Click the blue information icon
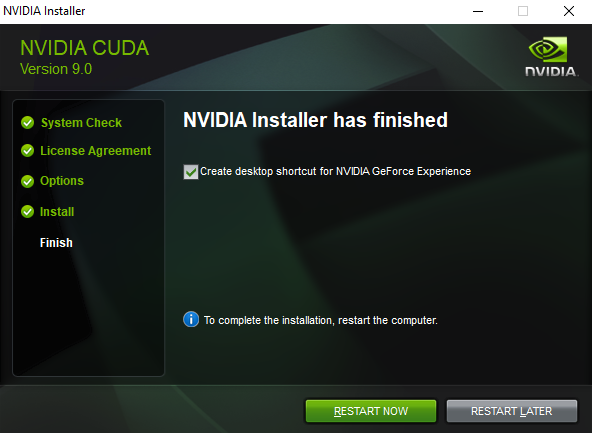Screen dimensions: 592x433 point(191,319)
